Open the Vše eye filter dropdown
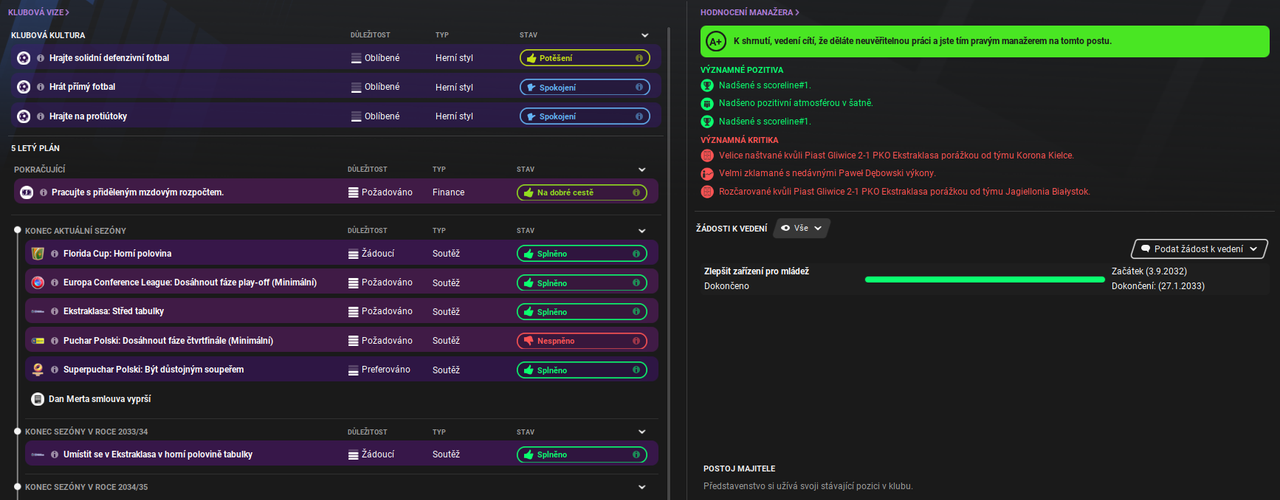 tap(801, 228)
